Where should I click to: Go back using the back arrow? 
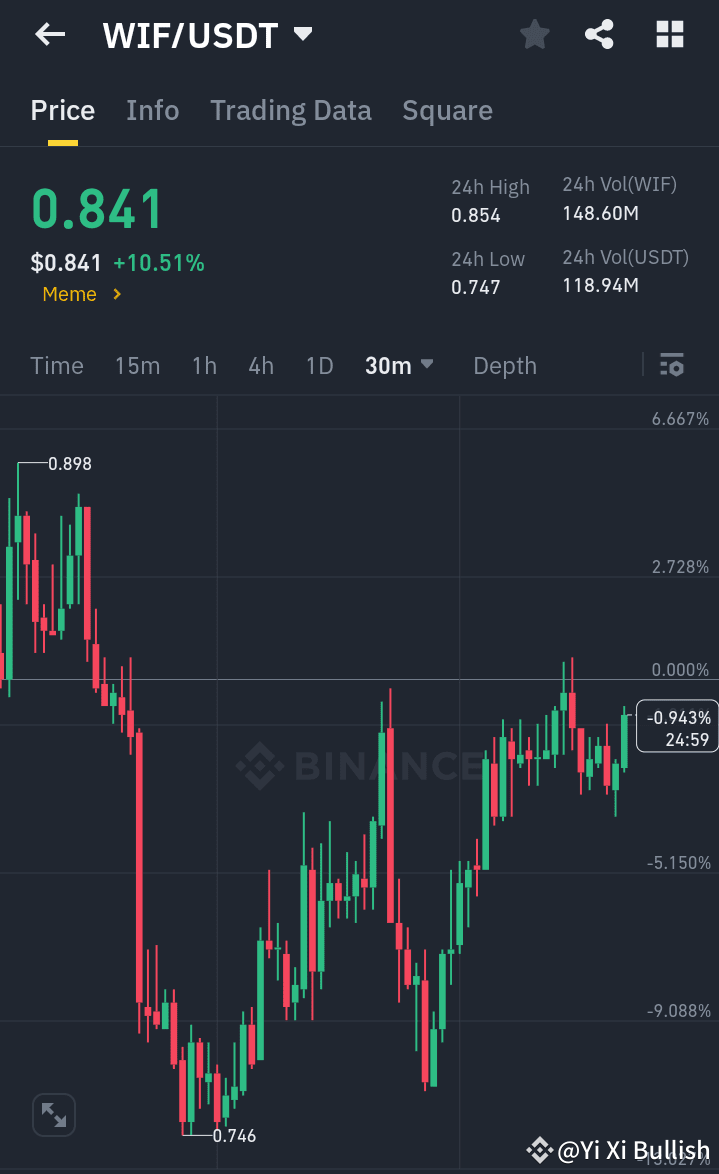[48, 34]
